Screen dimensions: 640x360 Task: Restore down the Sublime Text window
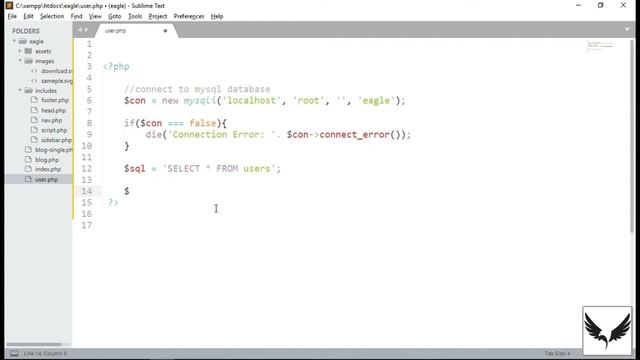[600, 5]
